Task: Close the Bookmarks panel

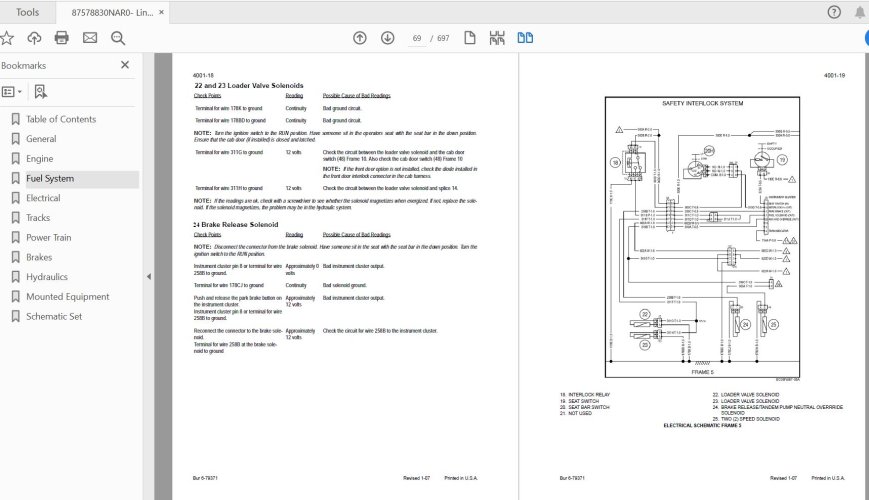Action: tap(125, 65)
